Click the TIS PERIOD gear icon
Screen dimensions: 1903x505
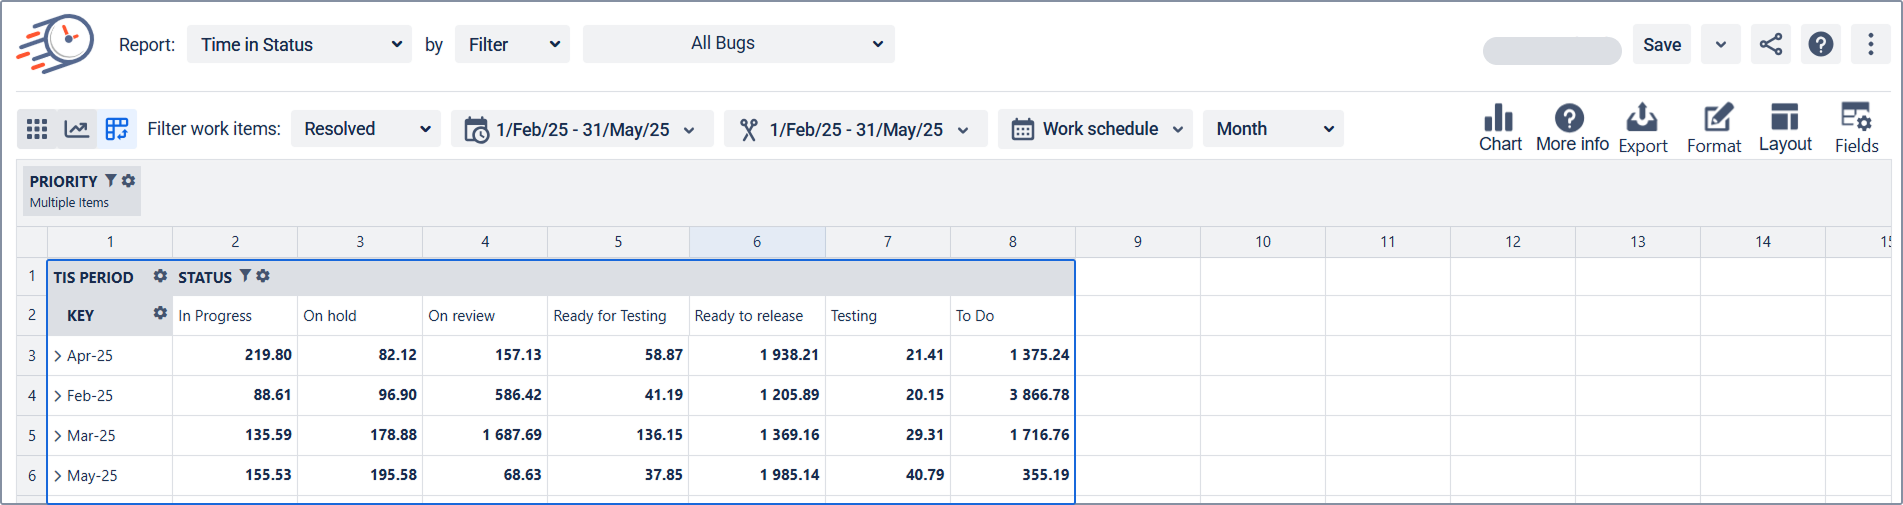160,276
